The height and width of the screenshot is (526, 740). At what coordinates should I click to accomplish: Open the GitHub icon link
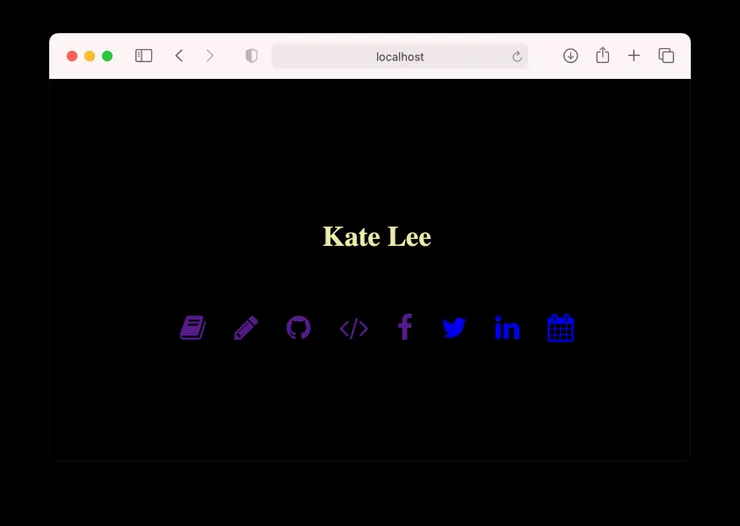(x=299, y=327)
